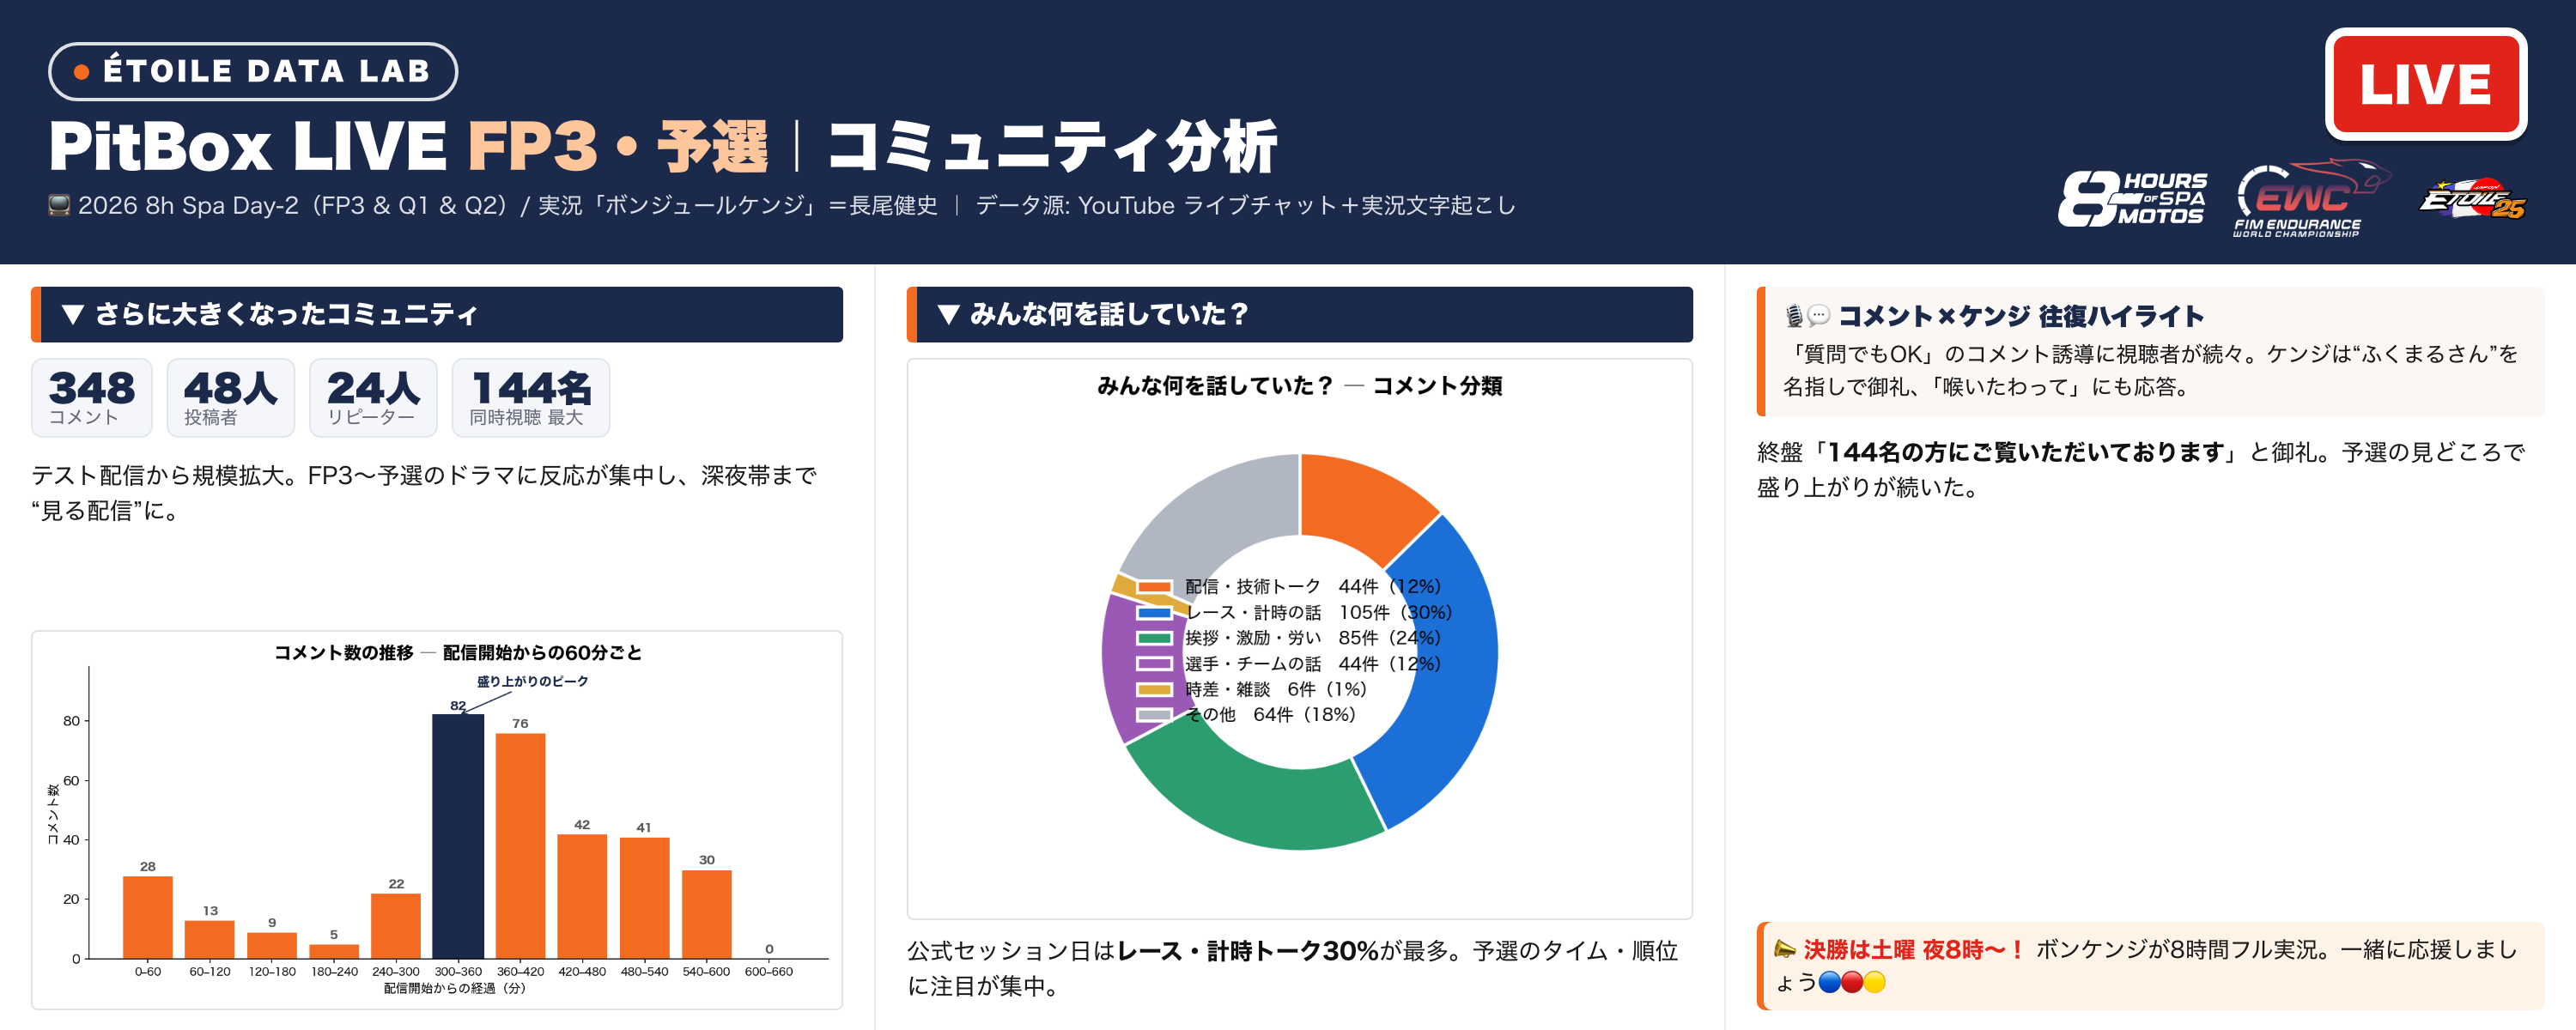Click the 420–480 bar labeled 42

pos(582,896)
